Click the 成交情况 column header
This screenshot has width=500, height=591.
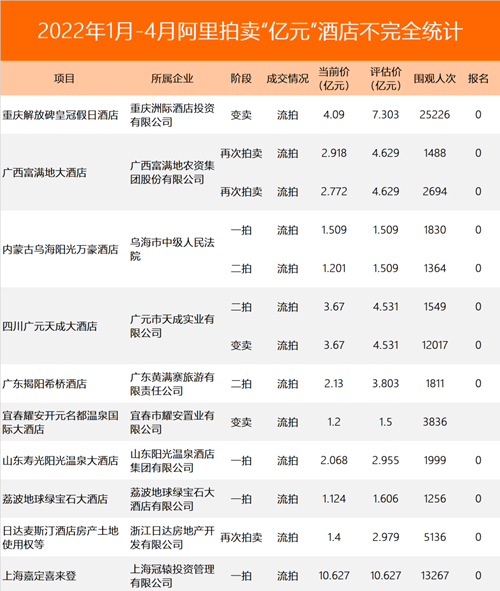click(x=287, y=78)
